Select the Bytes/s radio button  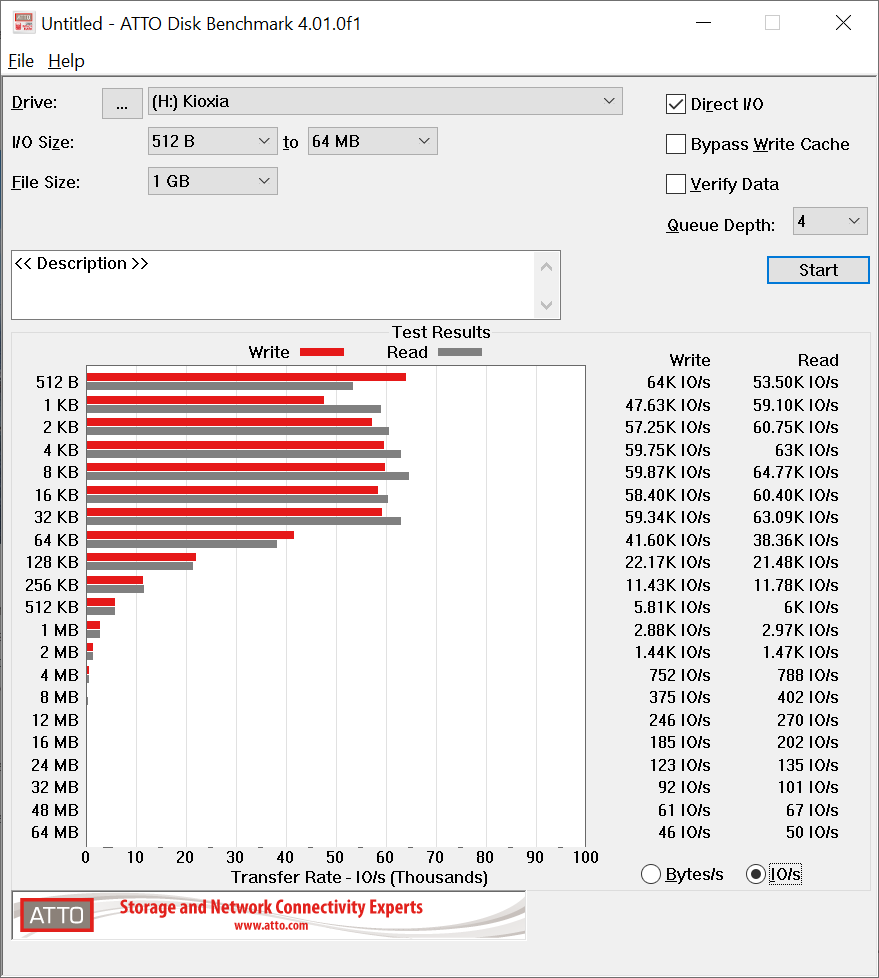pos(651,874)
